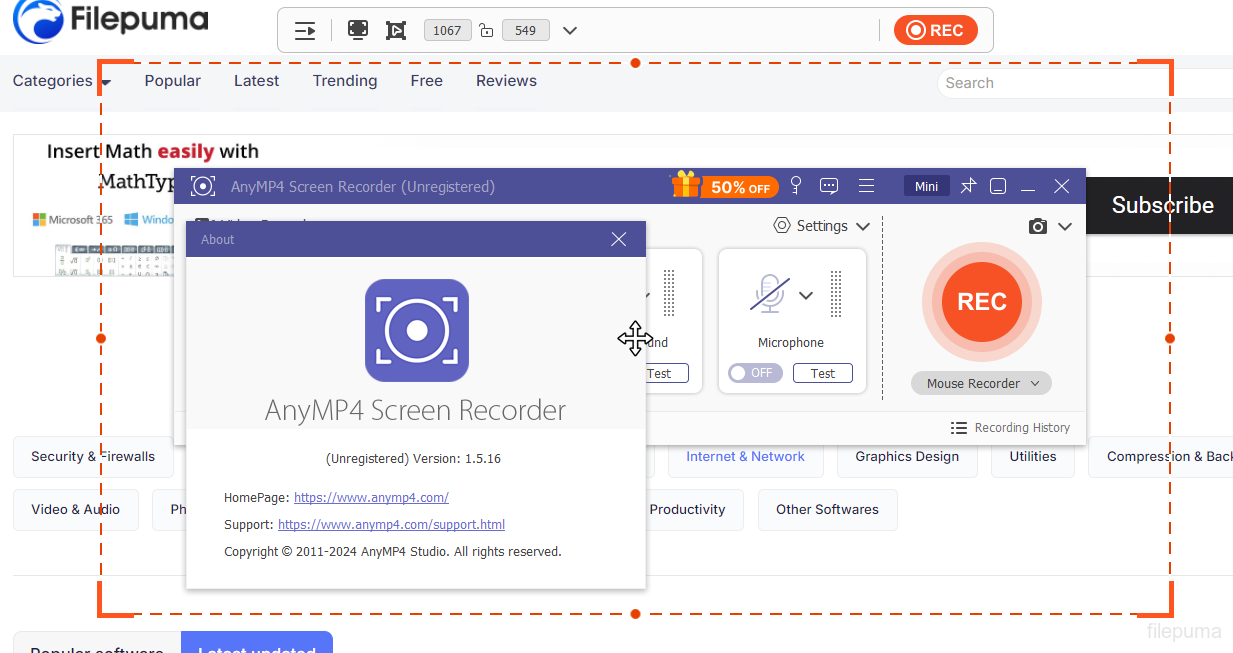Toggle aspect ratio lock between width and height

[486, 31]
